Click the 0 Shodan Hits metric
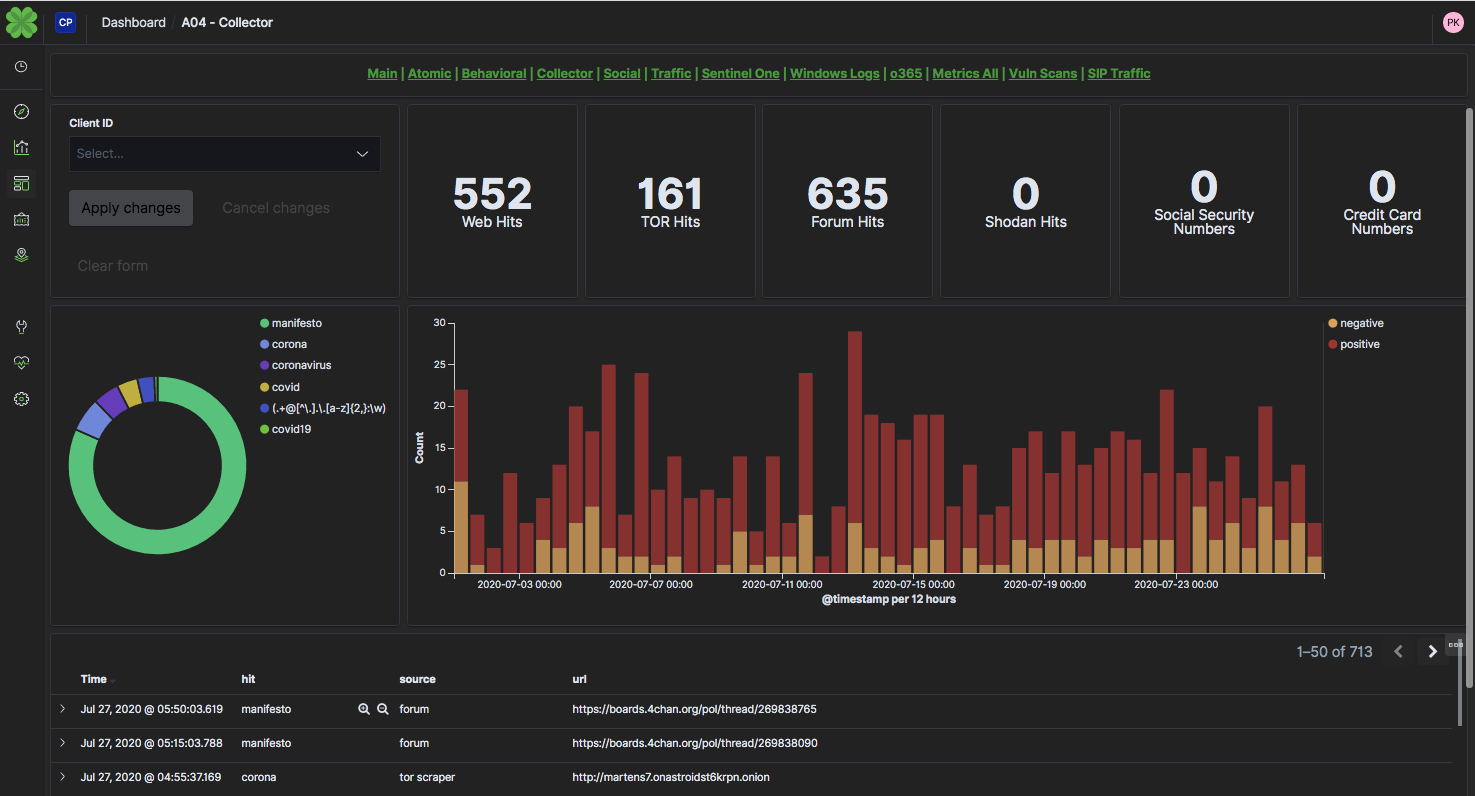1475x796 pixels. pos(1025,201)
